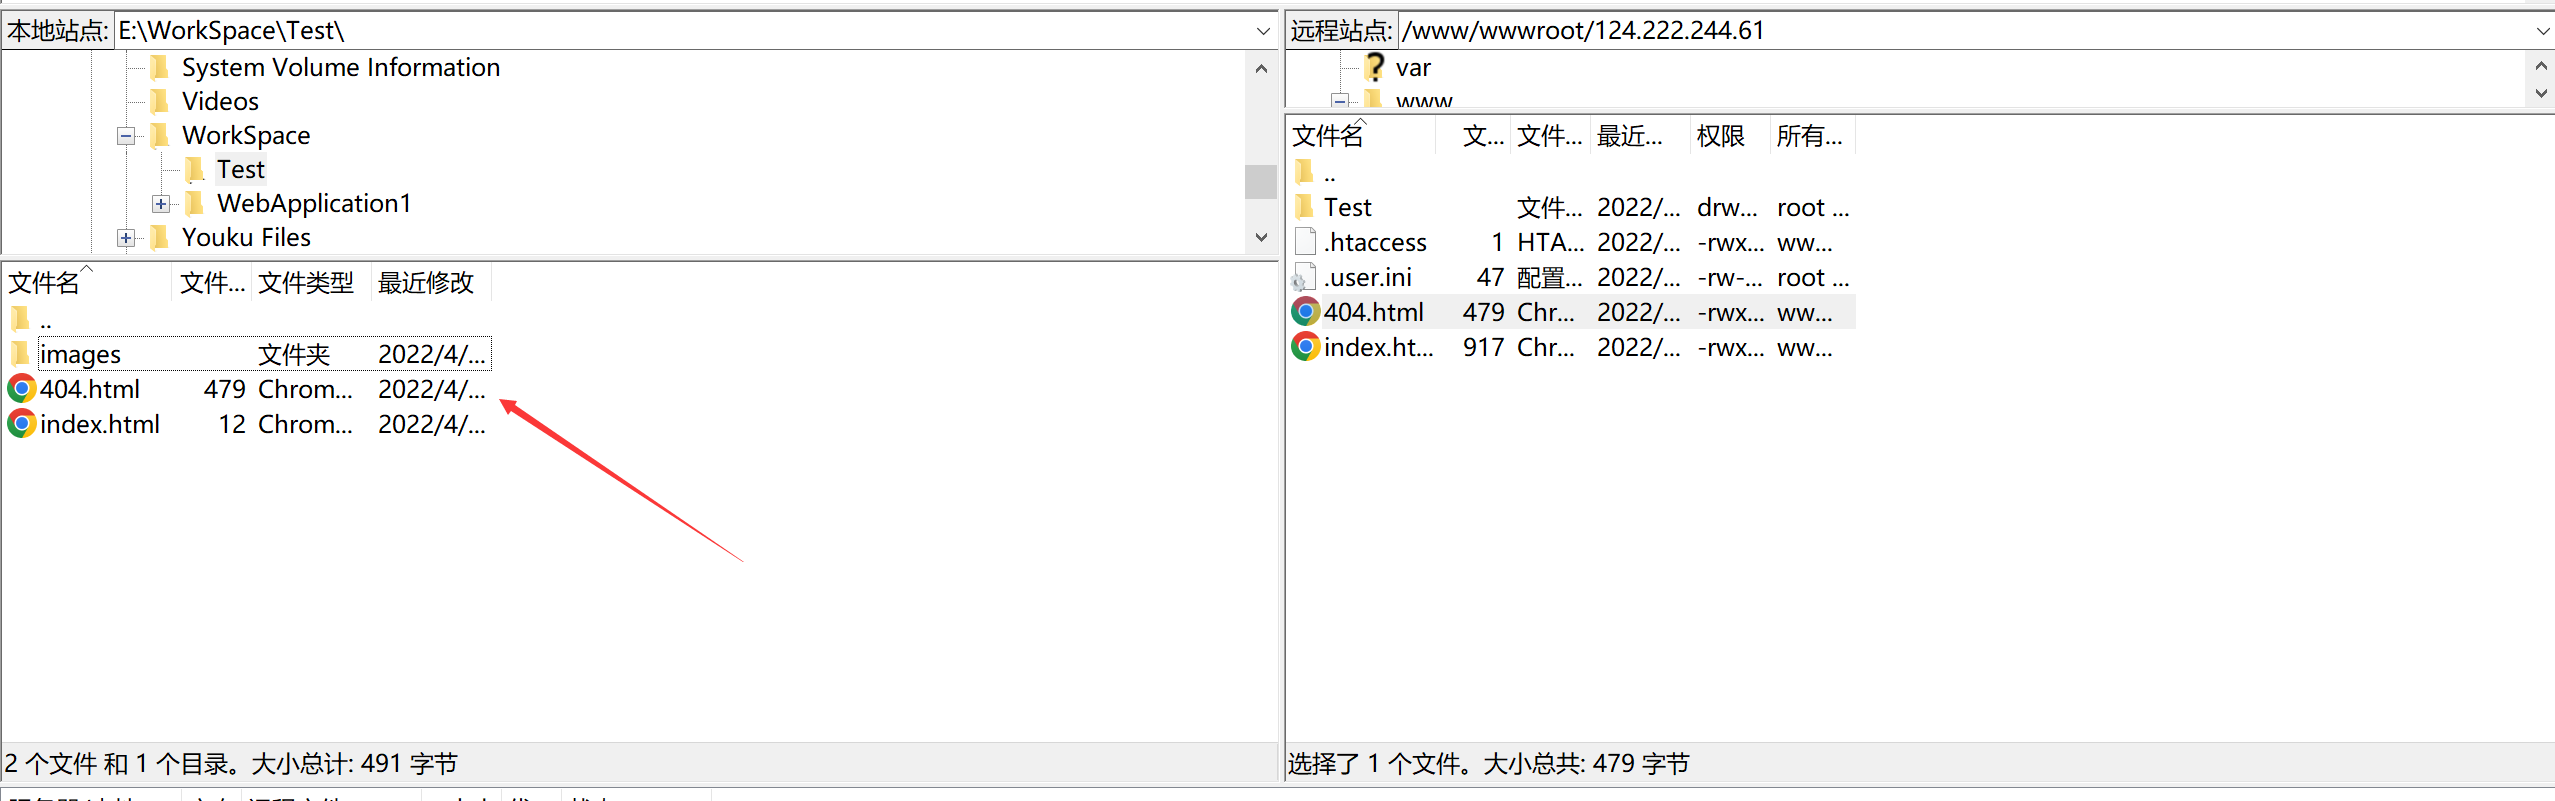The width and height of the screenshot is (2555, 801).
Task: Sort local files by 文件类型 column
Action: coord(312,283)
